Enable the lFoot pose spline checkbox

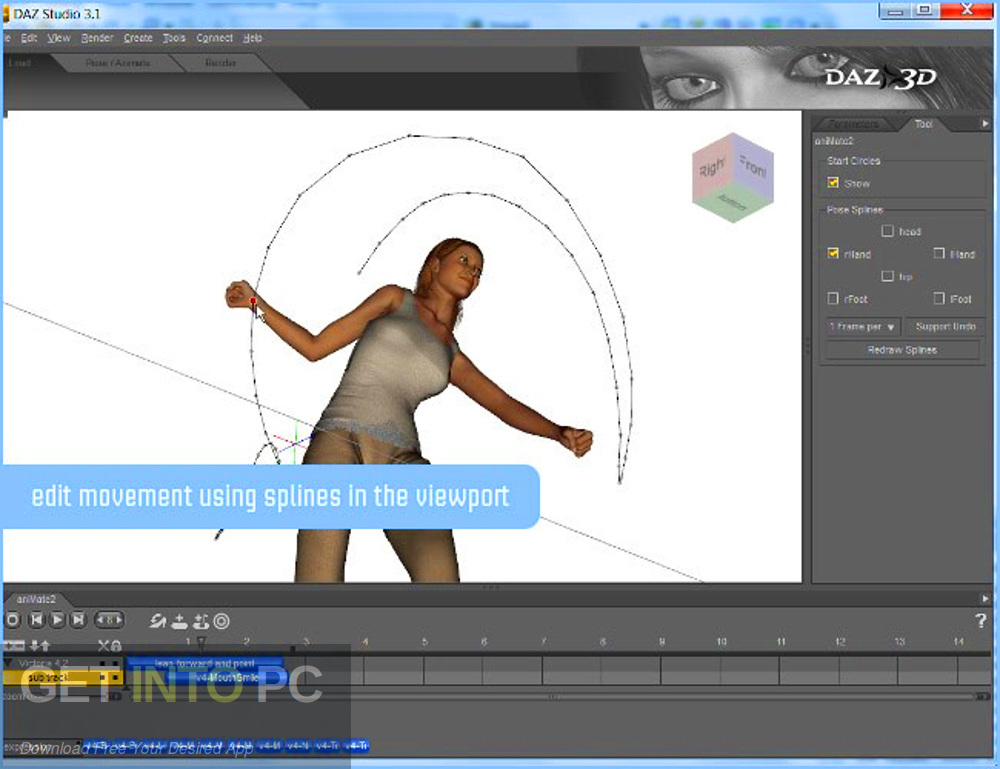pyautogui.click(x=939, y=298)
